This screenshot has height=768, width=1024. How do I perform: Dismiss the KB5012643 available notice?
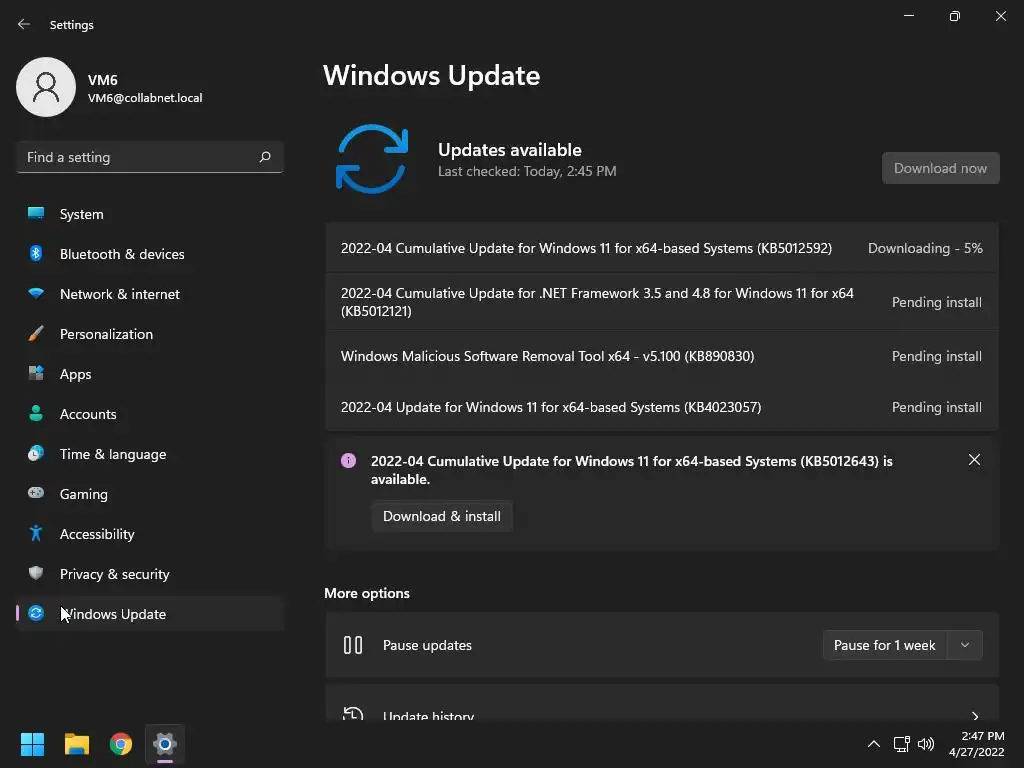tap(974, 460)
